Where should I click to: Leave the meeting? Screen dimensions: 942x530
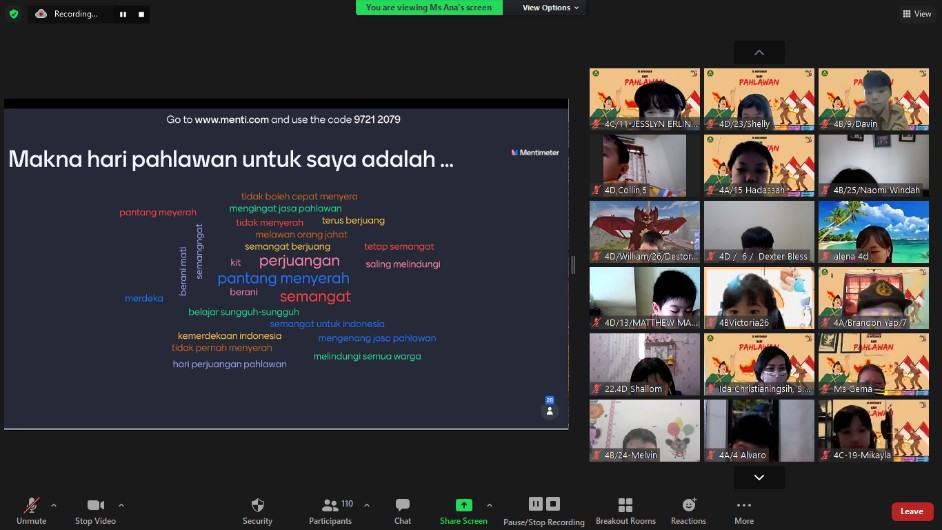point(911,511)
